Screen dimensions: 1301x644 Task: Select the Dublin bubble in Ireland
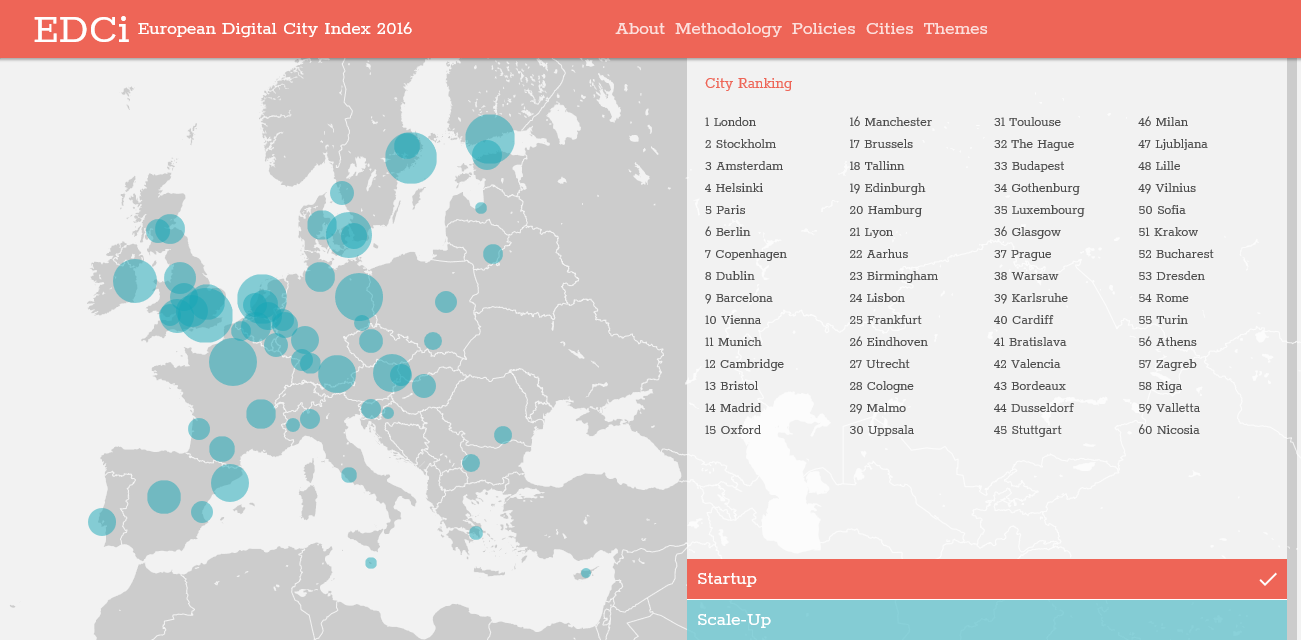pos(135,281)
